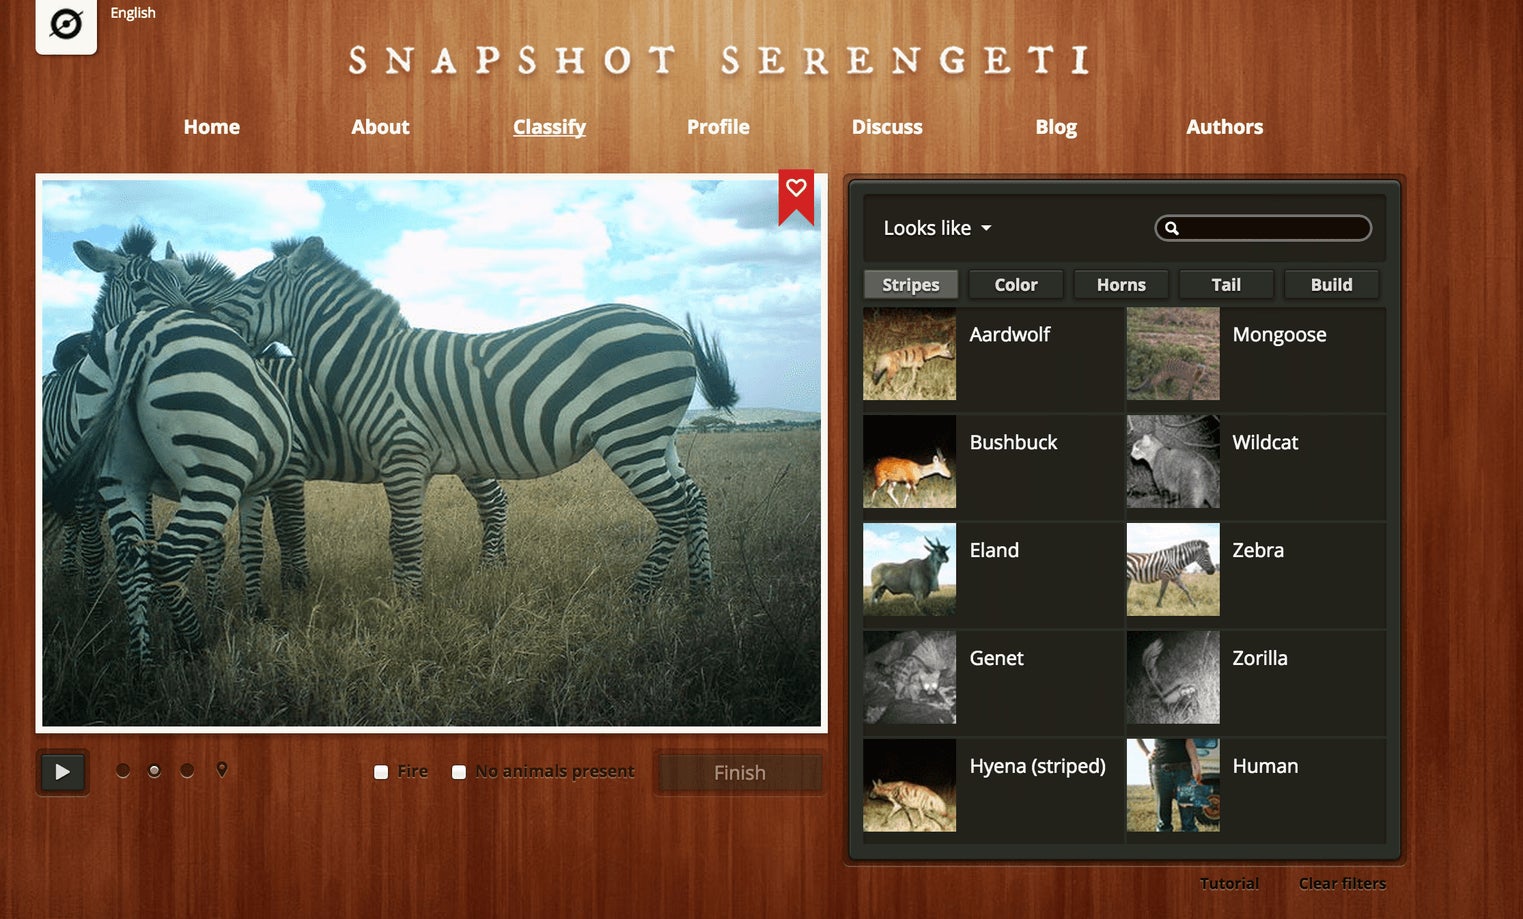The width and height of the screenshot is (1523, 919).
Task: Choose the Genet label
Action: (996, 659)
